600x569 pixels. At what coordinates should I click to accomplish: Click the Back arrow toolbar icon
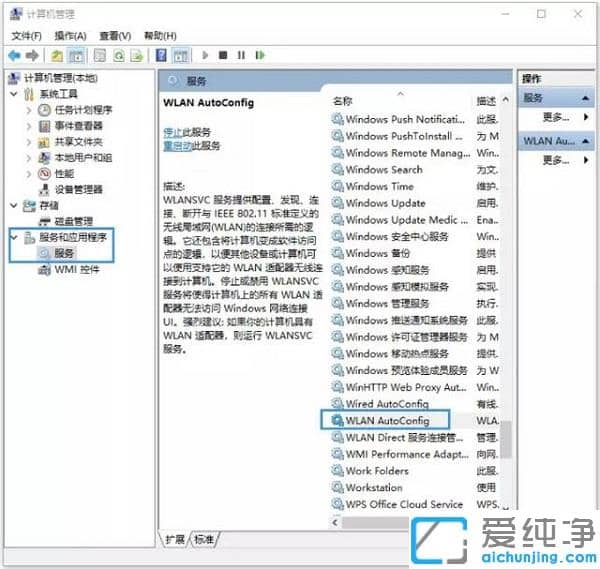[15, 56]
